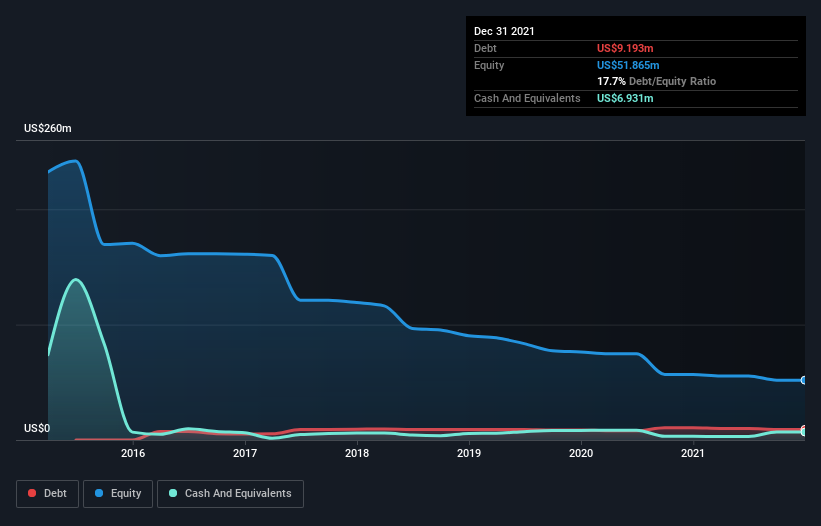
Task: Click the blue Equity legend dot
Action: coord(99,493)
